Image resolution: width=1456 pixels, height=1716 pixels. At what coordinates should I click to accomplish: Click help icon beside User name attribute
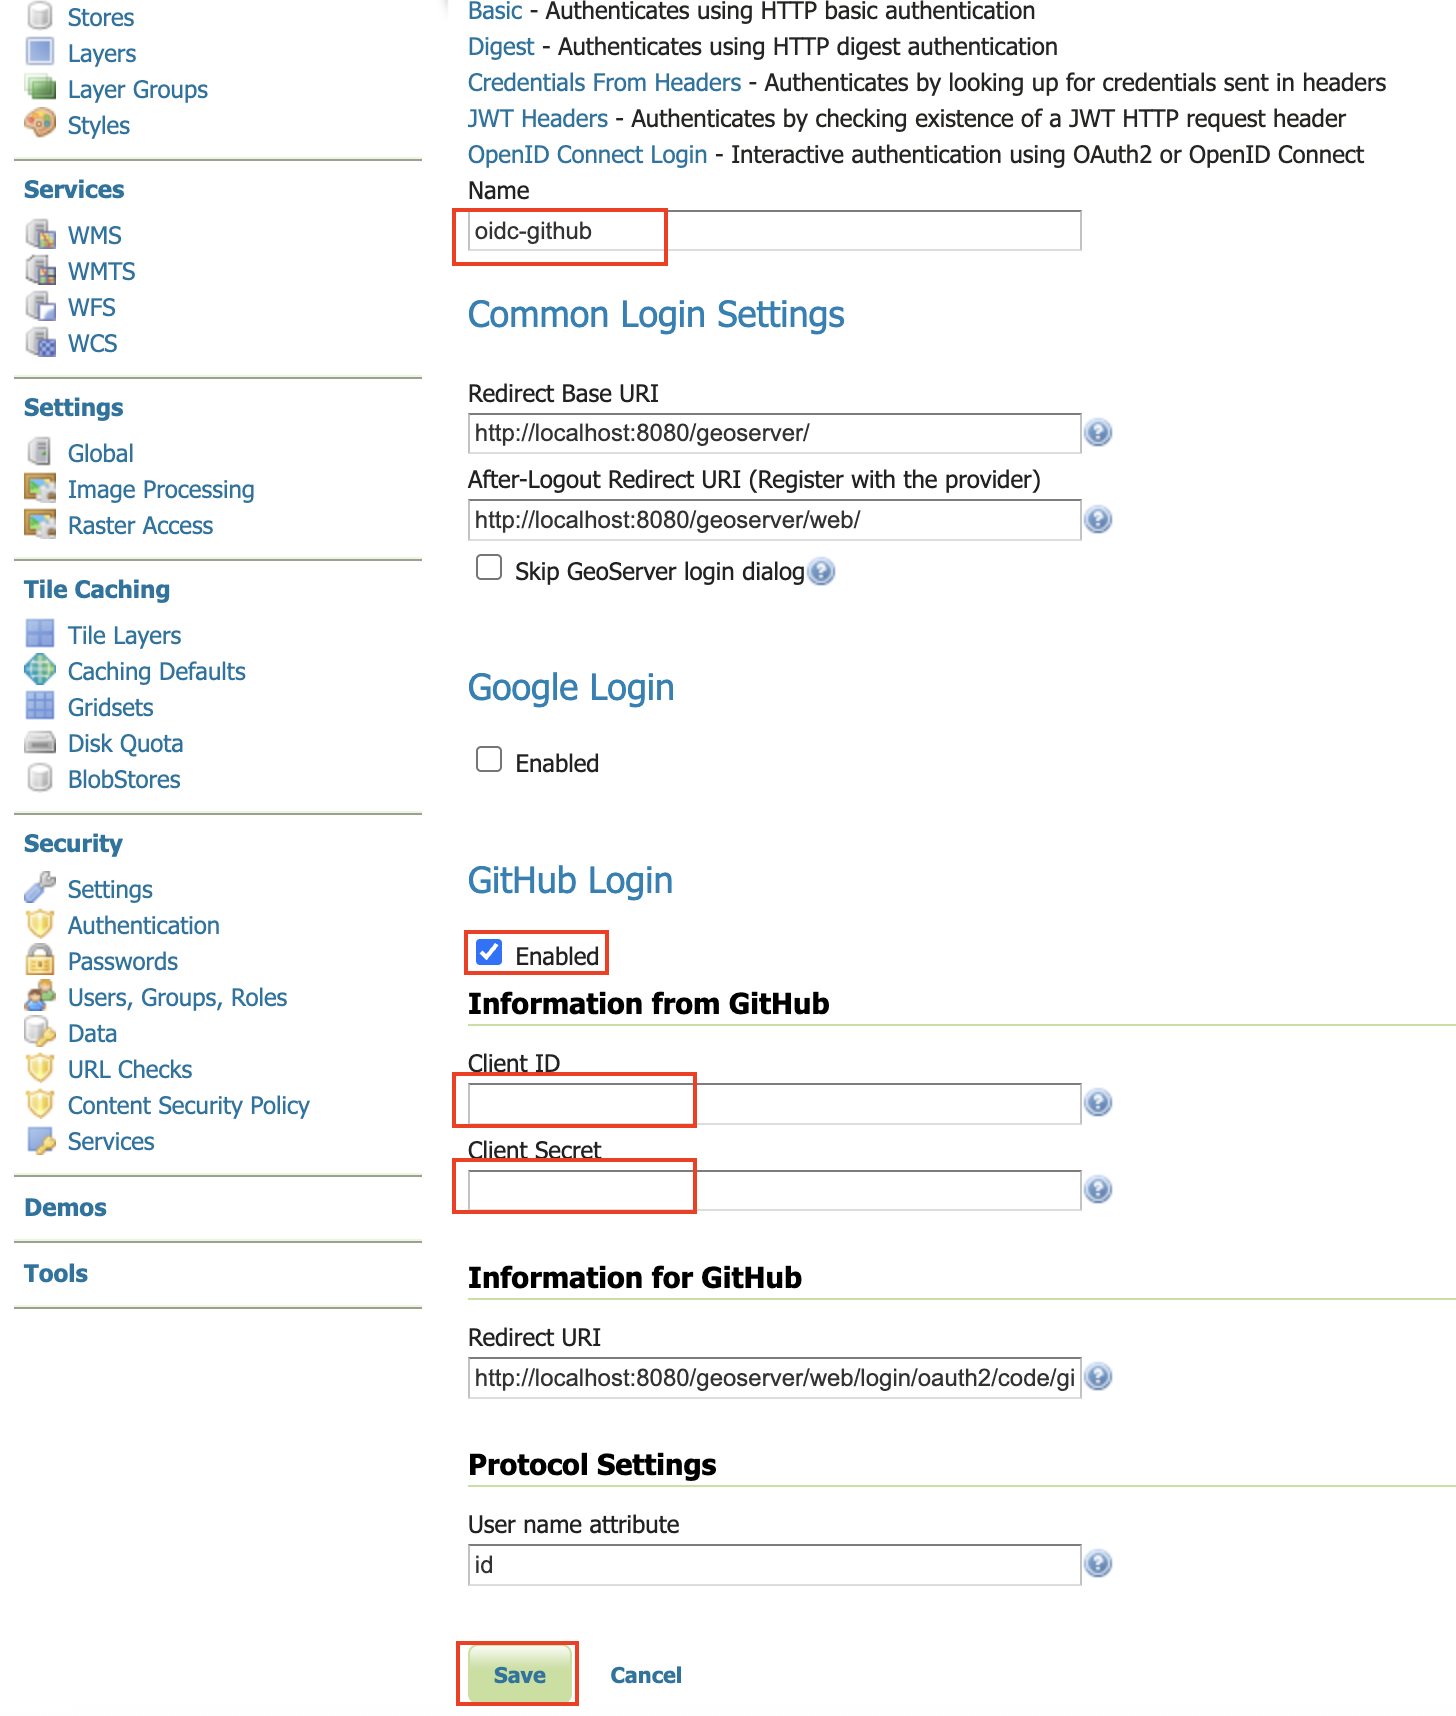pyautogui.click(x=1097, y=1564)
